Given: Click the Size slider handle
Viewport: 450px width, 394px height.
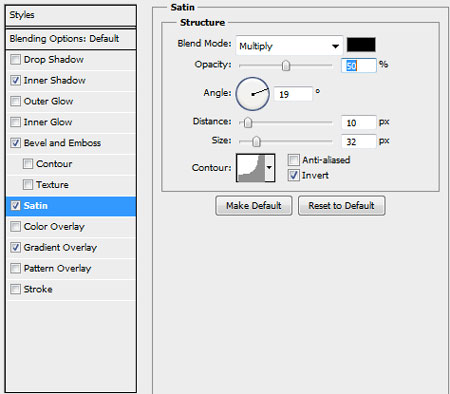Looking at the screenshot, I should (x=256, y=142).
